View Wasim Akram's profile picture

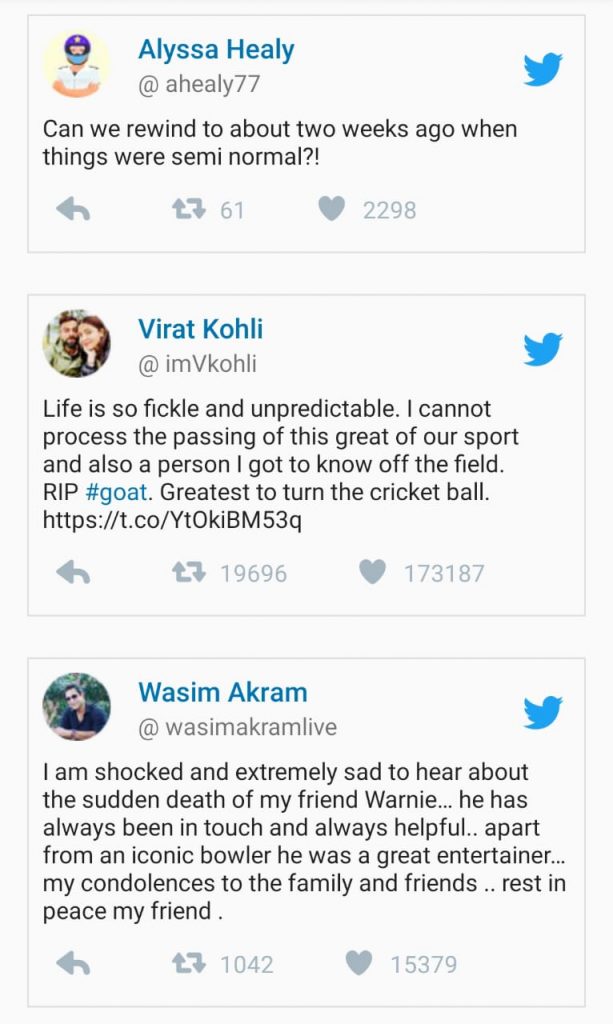coord(76,707)
